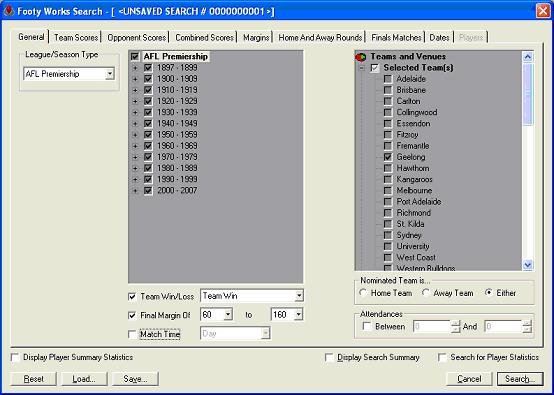Image resolution: width=554 pixels, height=395 pixels.
Task: Toggle the Selected Team(s) checkbox
Action: click(x=375, y=67)
